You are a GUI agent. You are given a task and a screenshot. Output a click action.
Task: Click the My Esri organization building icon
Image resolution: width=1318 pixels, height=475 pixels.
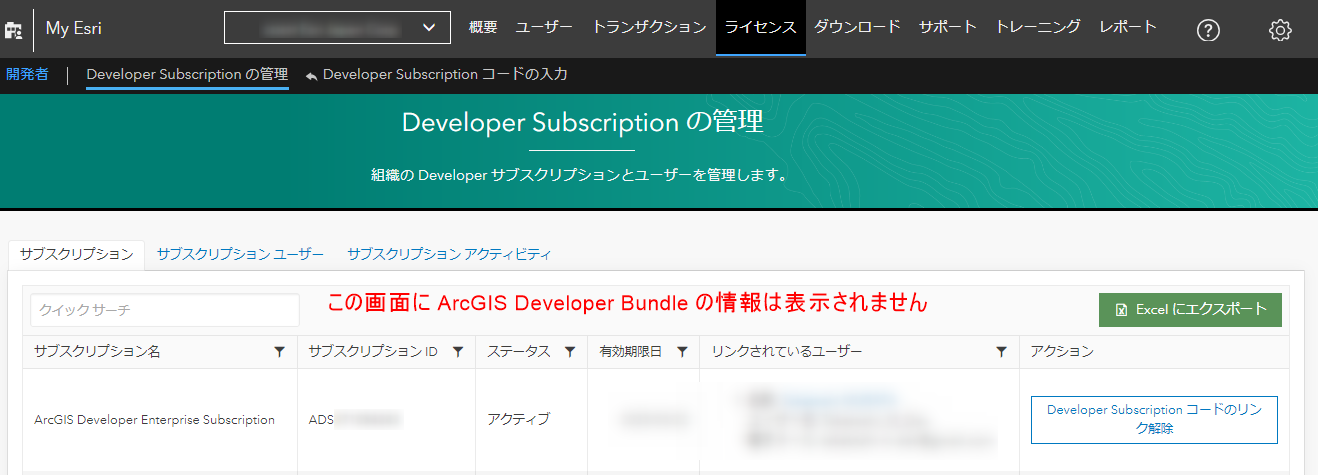pos(13,30)
